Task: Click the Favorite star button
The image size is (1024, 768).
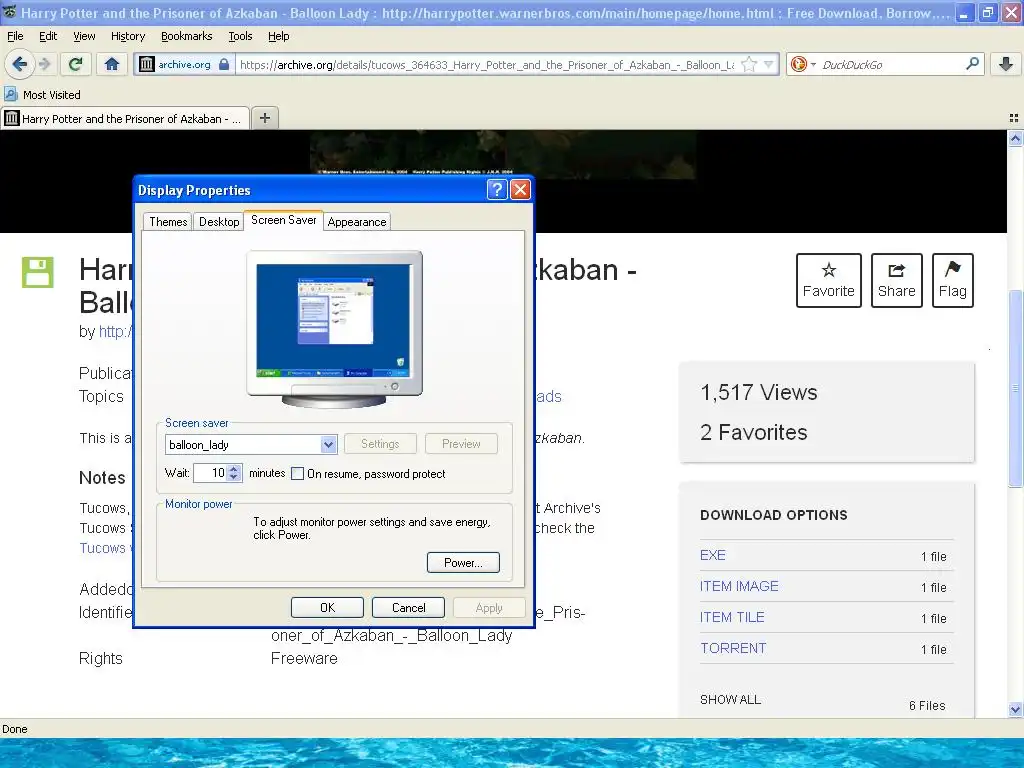Action: click(x=828, y=280)
